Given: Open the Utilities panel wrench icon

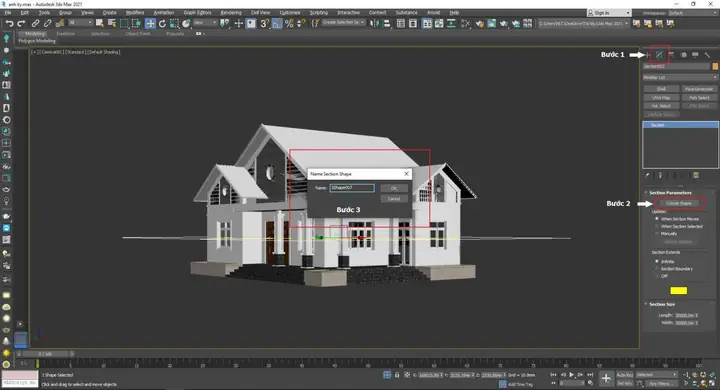Looking at the screenshot, I should (707, 55).
